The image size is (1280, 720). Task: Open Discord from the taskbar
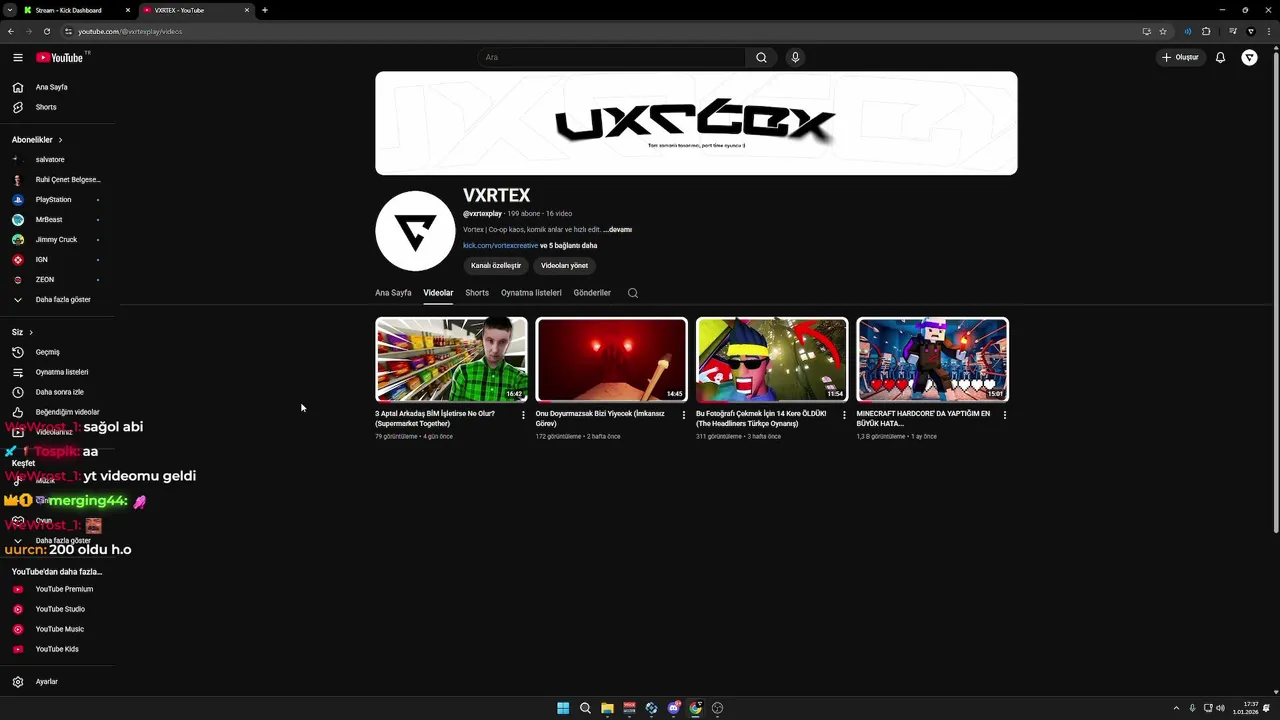[x=673, y=708]
